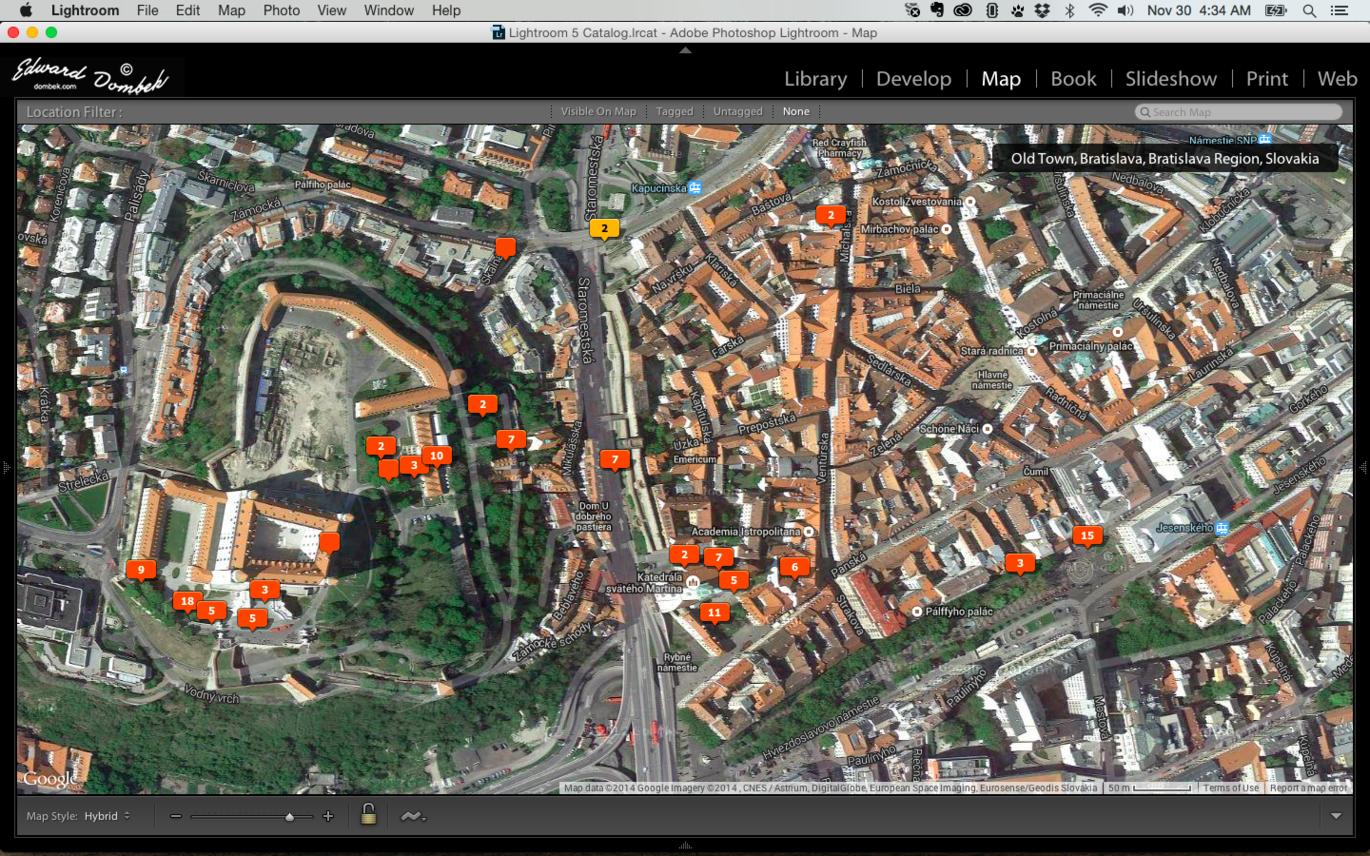Open the GPS tracklog menu icon

pyautogui.click(x=411, y=817)
